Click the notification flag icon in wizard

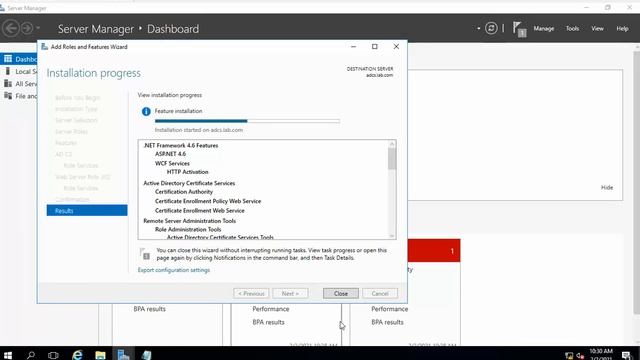click(x=144, y=254)
